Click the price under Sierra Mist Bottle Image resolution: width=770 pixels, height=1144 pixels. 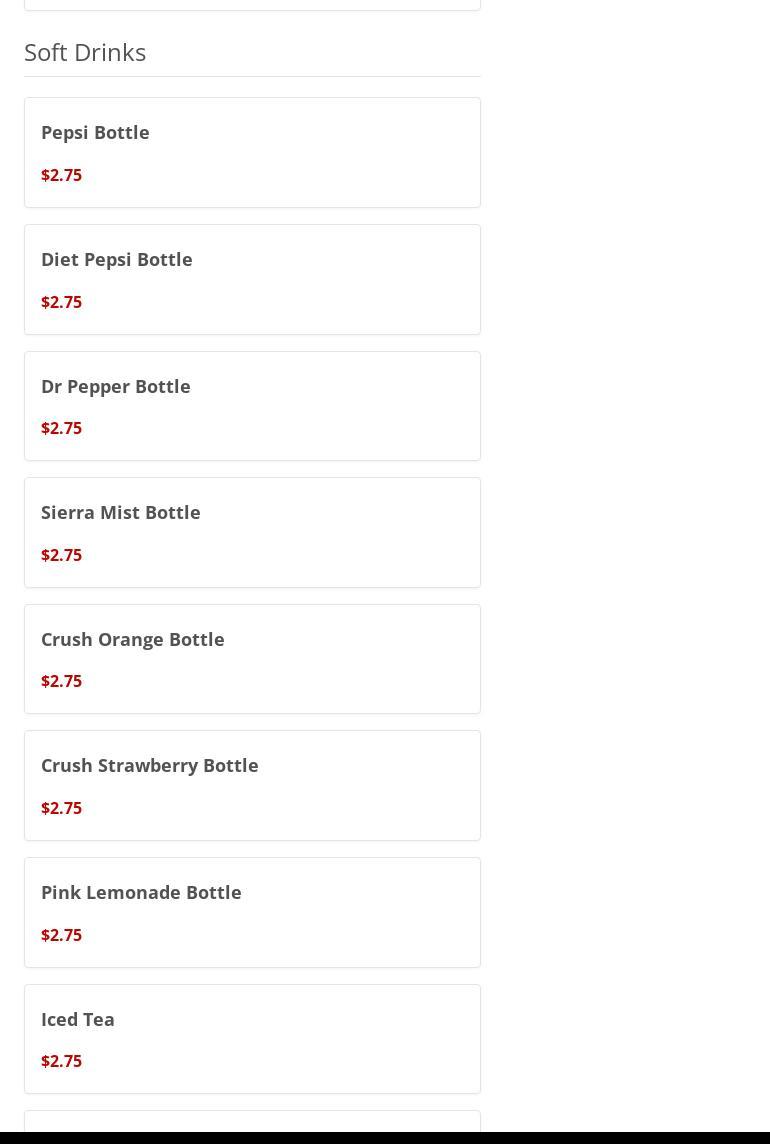point(61,555)
